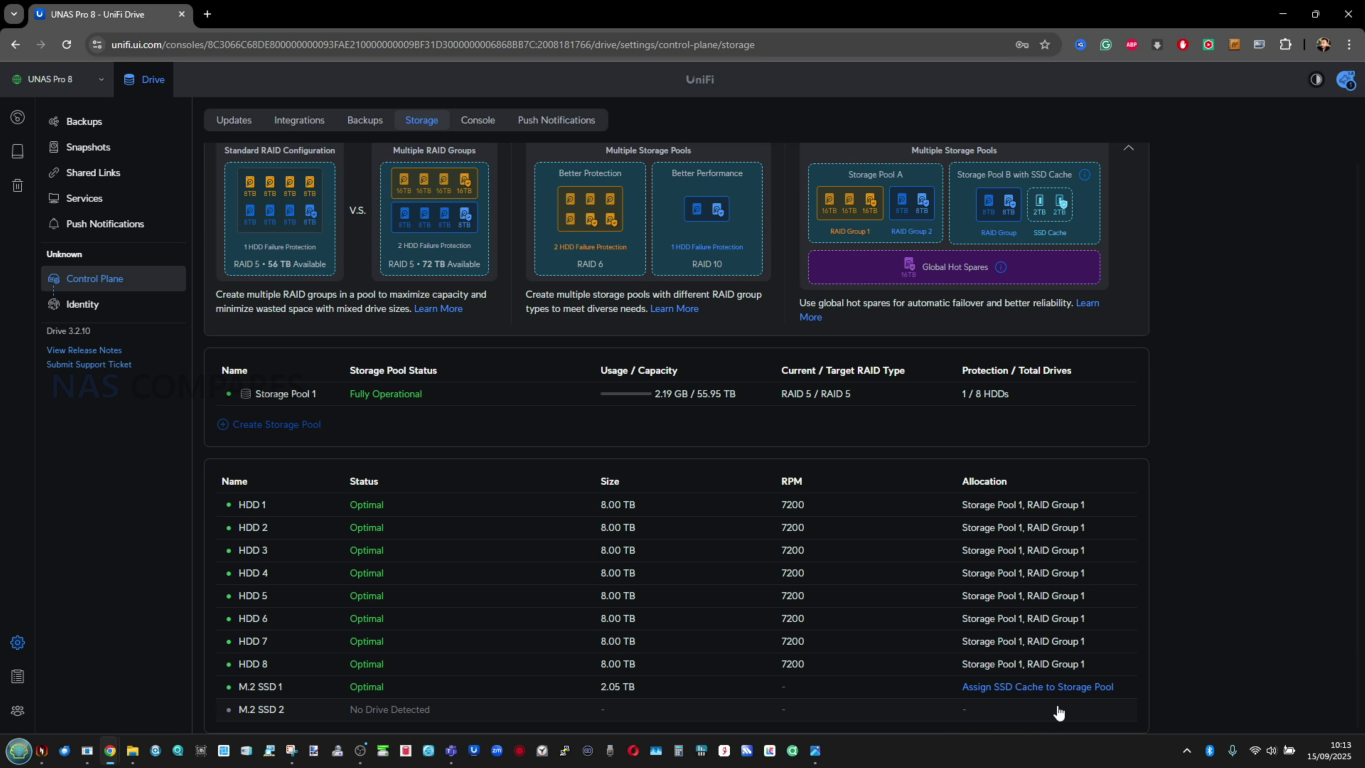Open the Console tab

point(478,120)
